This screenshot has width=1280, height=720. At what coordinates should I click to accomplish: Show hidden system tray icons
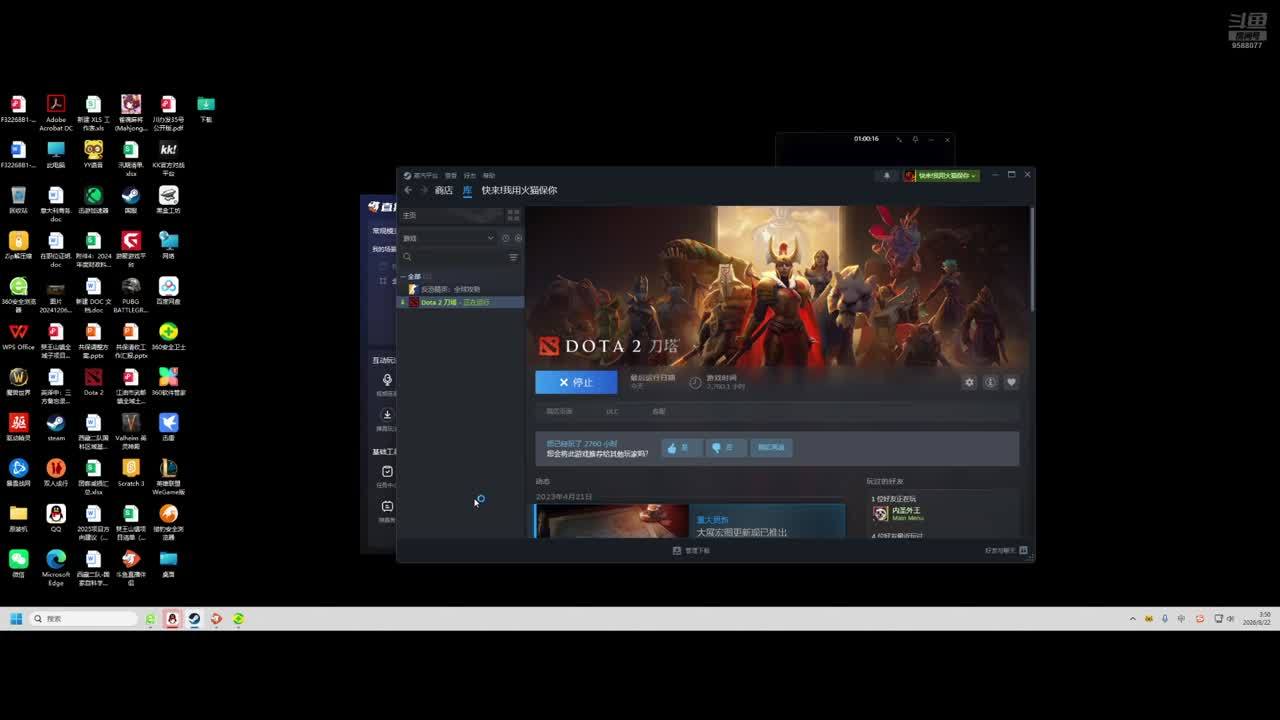click(1132, 619)
